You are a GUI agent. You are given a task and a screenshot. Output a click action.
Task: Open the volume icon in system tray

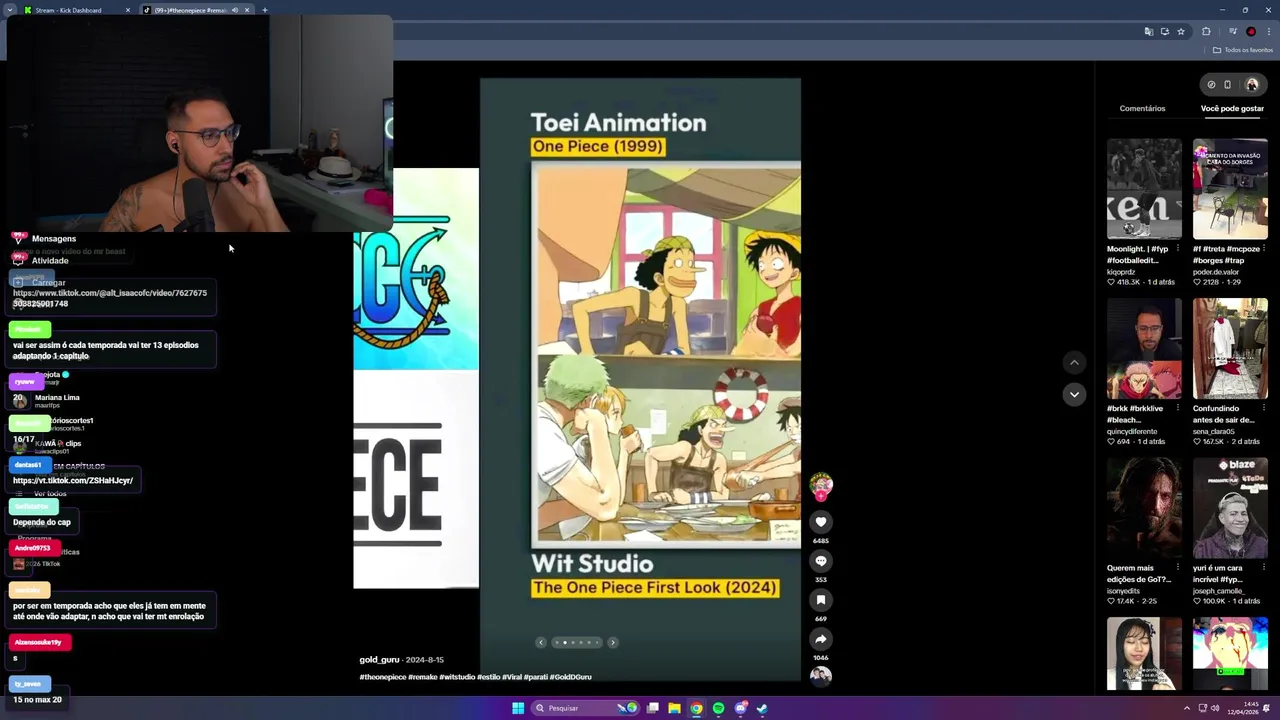point(1215,708)
